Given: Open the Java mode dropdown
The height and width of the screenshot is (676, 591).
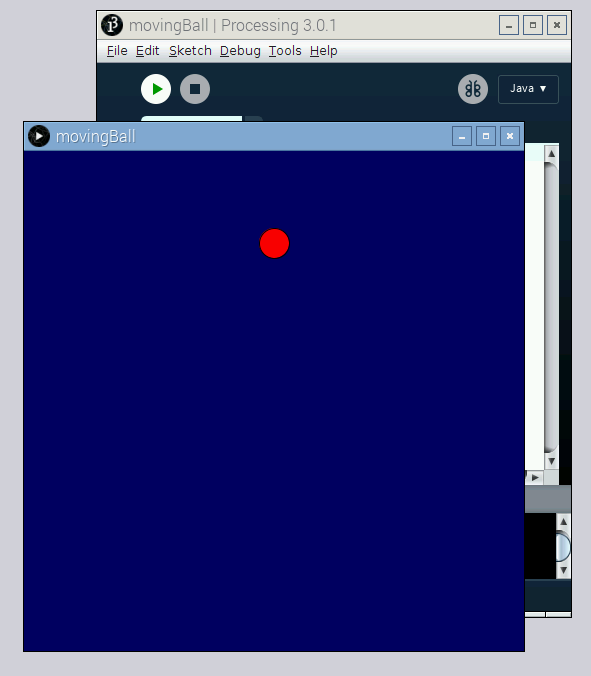Looking at the screenshot, I should [x=528, y=89].
